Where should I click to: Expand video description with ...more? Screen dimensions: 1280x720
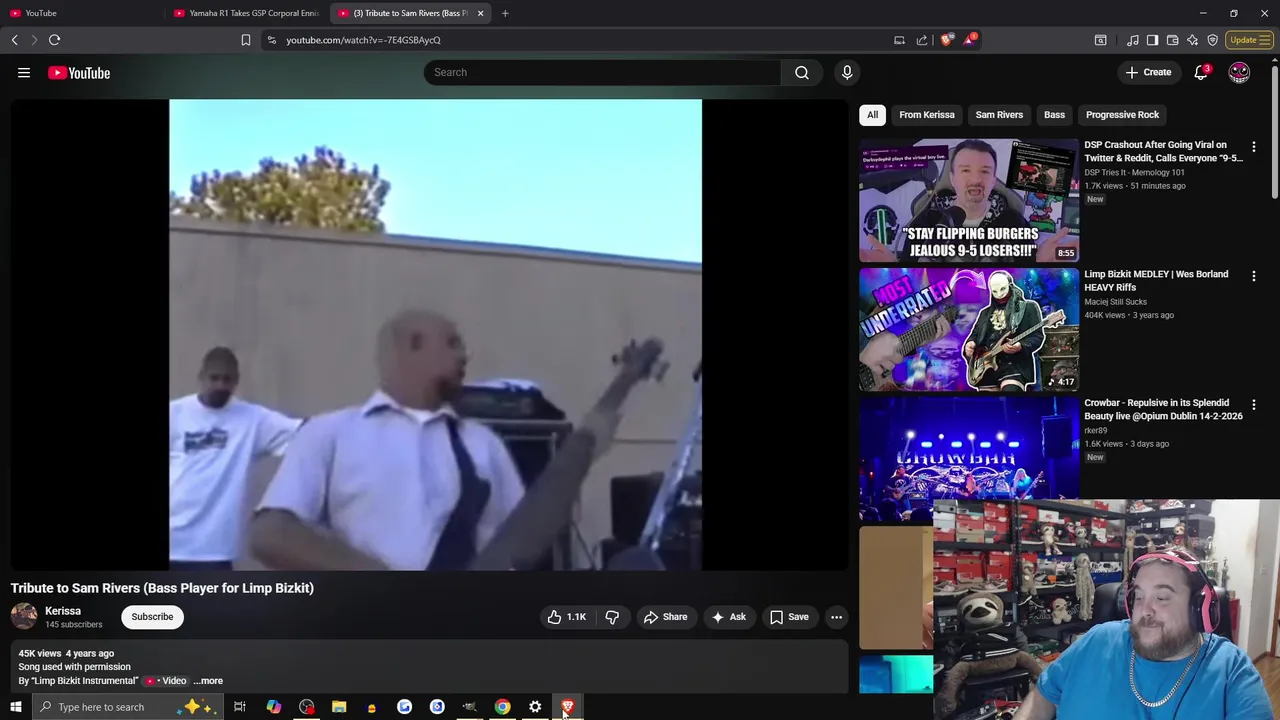coord(208,681)
